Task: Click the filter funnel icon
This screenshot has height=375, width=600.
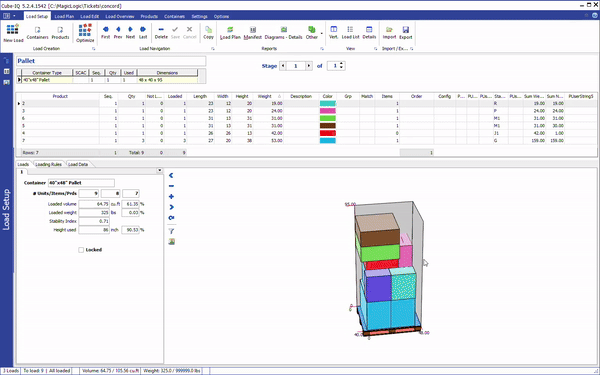Action: coord(171,231)
